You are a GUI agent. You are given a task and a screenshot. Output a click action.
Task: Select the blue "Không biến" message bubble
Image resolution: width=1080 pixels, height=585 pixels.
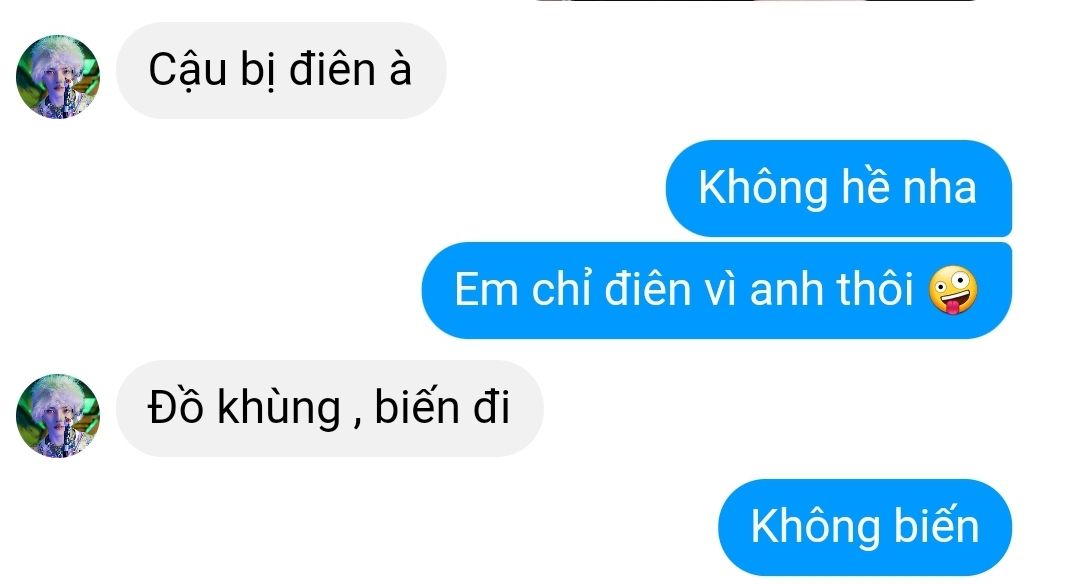pyautogui.click(x=864, y=527)
